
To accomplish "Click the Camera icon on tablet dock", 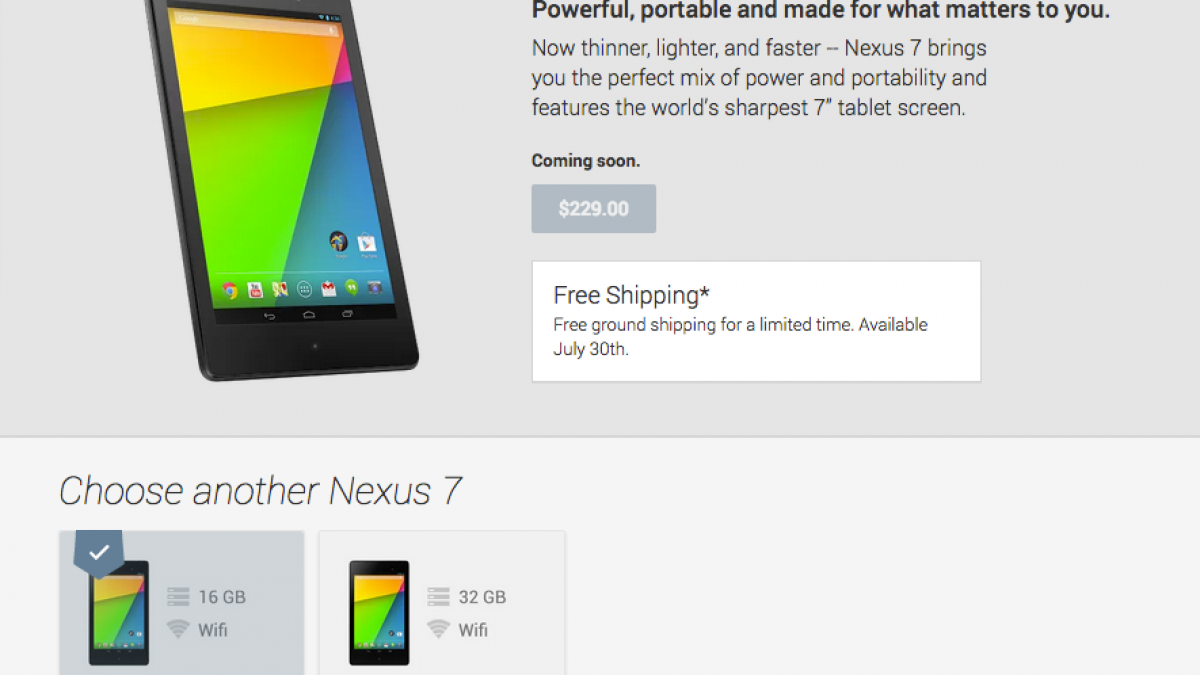I will tap(375, 287).
